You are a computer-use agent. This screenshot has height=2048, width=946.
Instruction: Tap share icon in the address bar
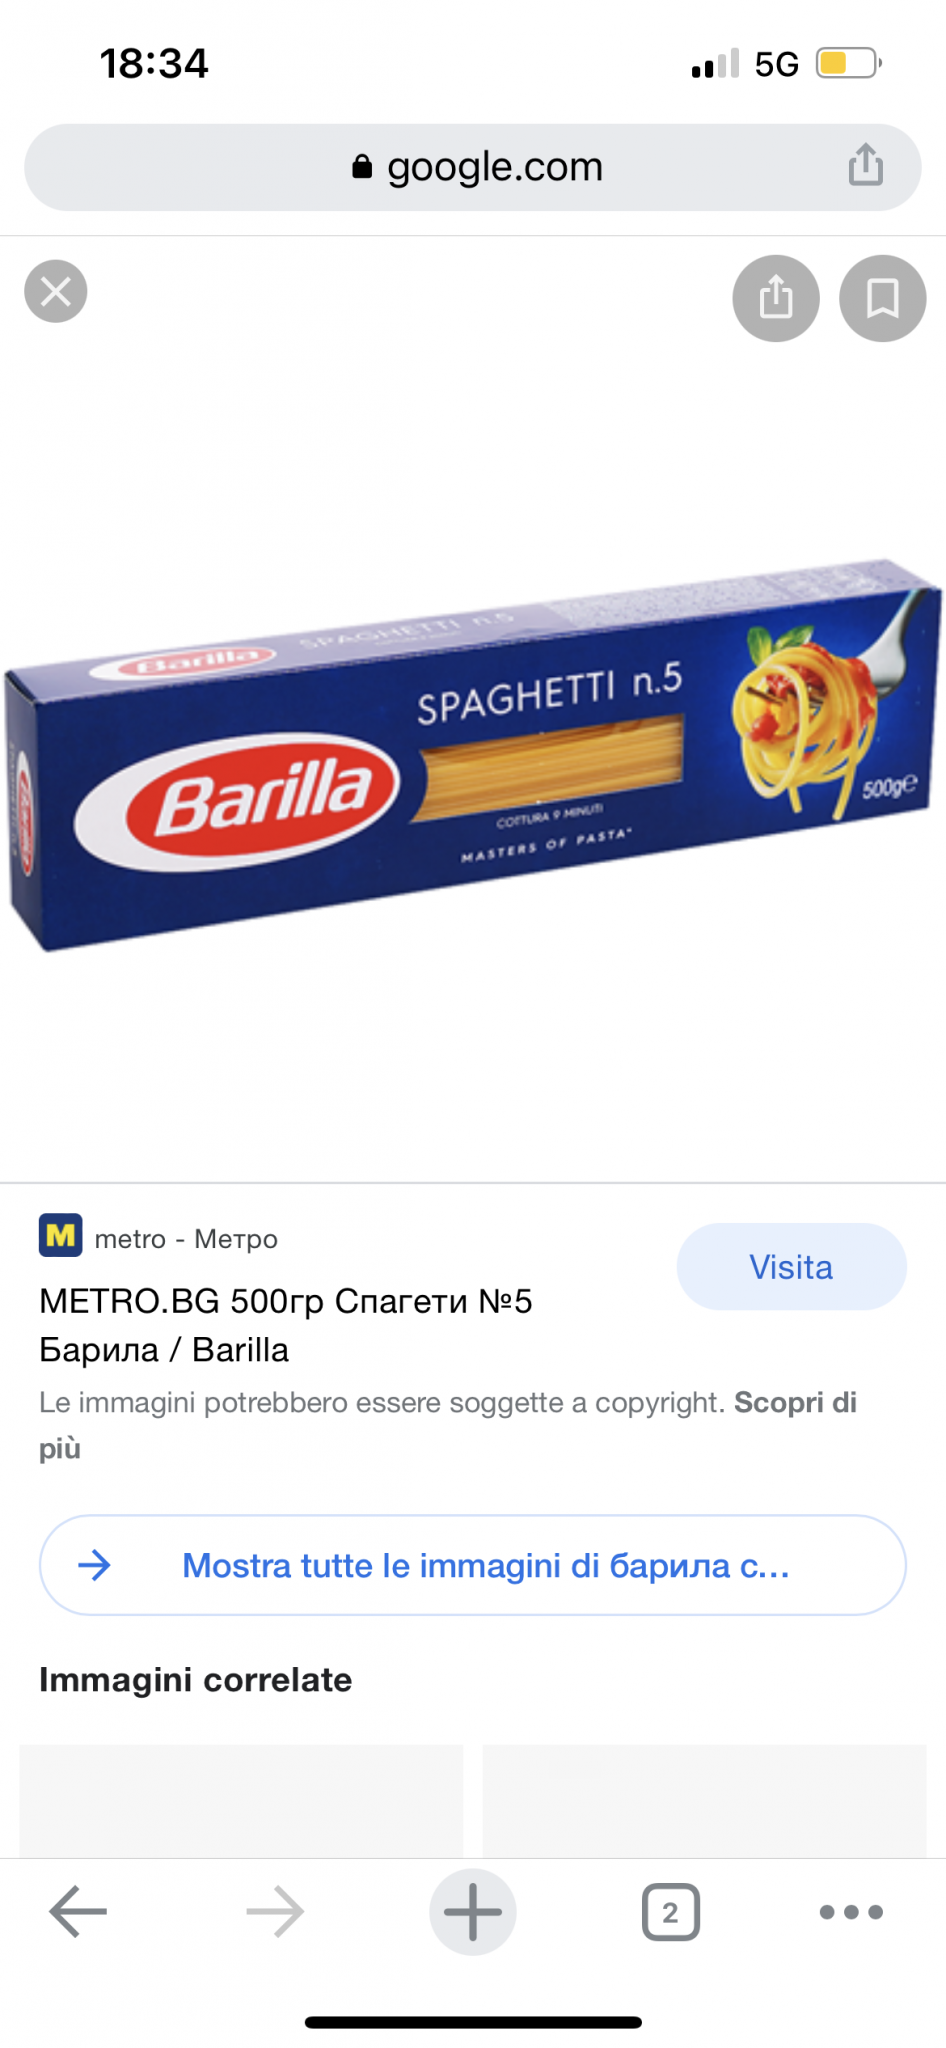coord(866,165)
